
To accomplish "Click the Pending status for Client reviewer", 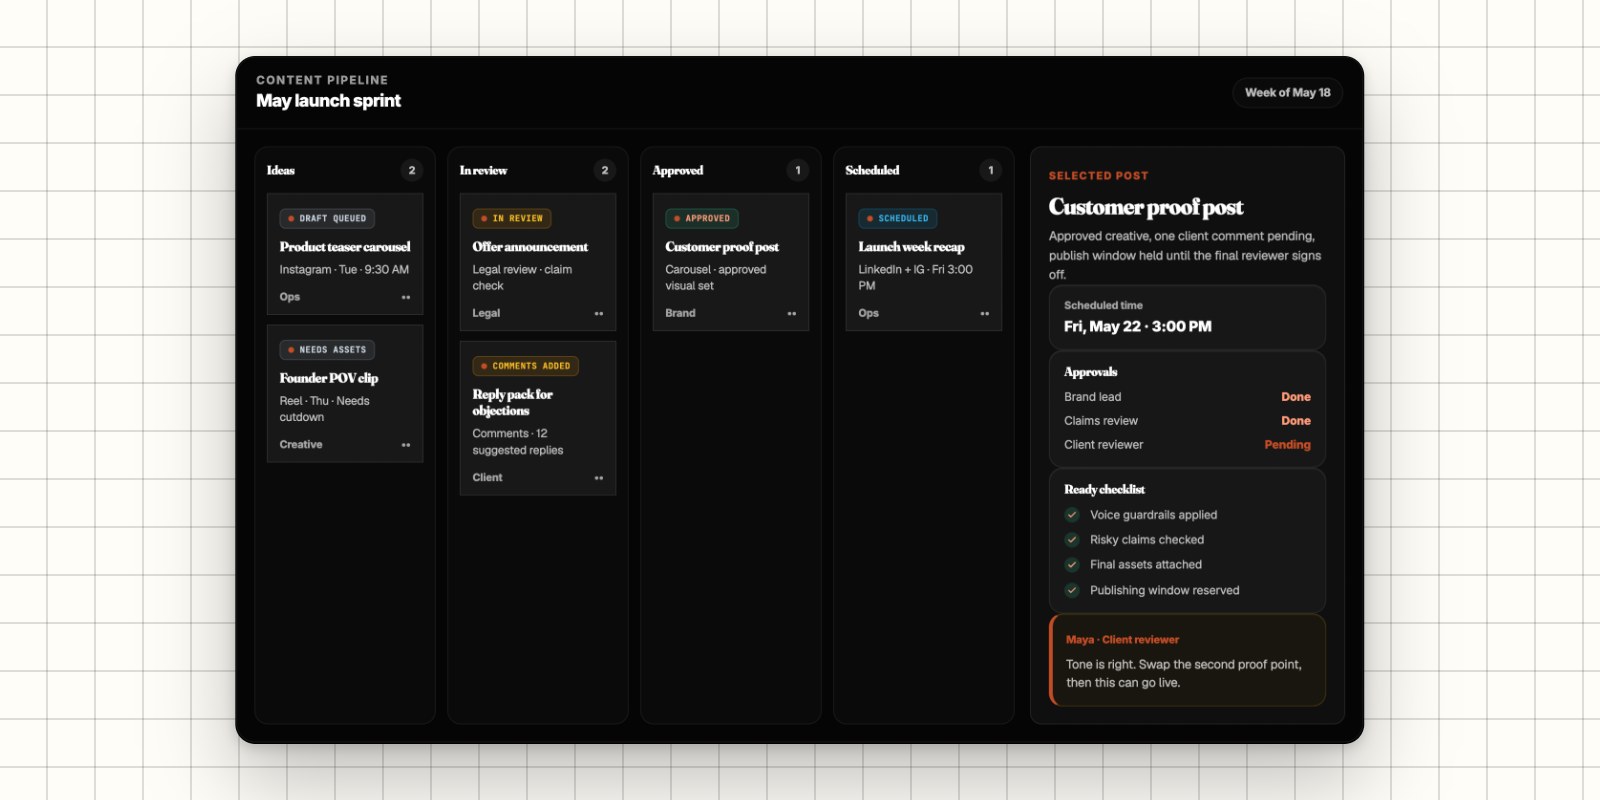I will point(1287,445).
